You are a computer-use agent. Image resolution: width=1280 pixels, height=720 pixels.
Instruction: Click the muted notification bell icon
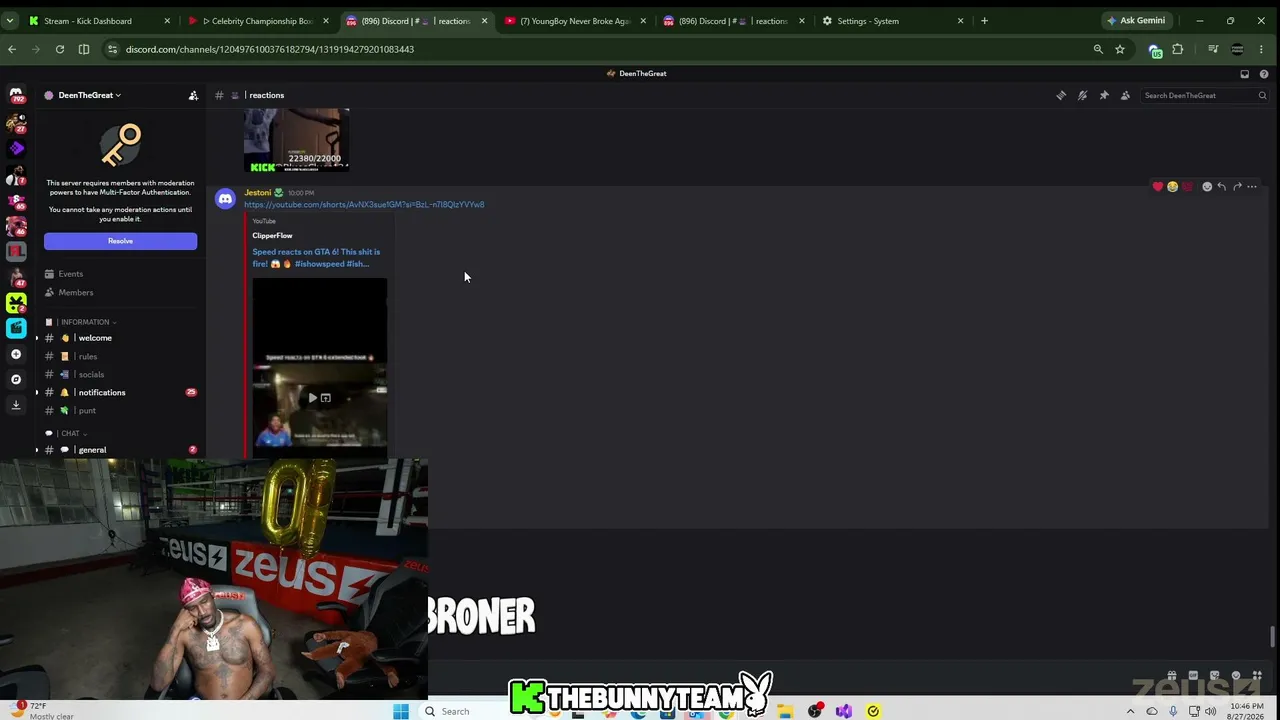coord(1082,95)
